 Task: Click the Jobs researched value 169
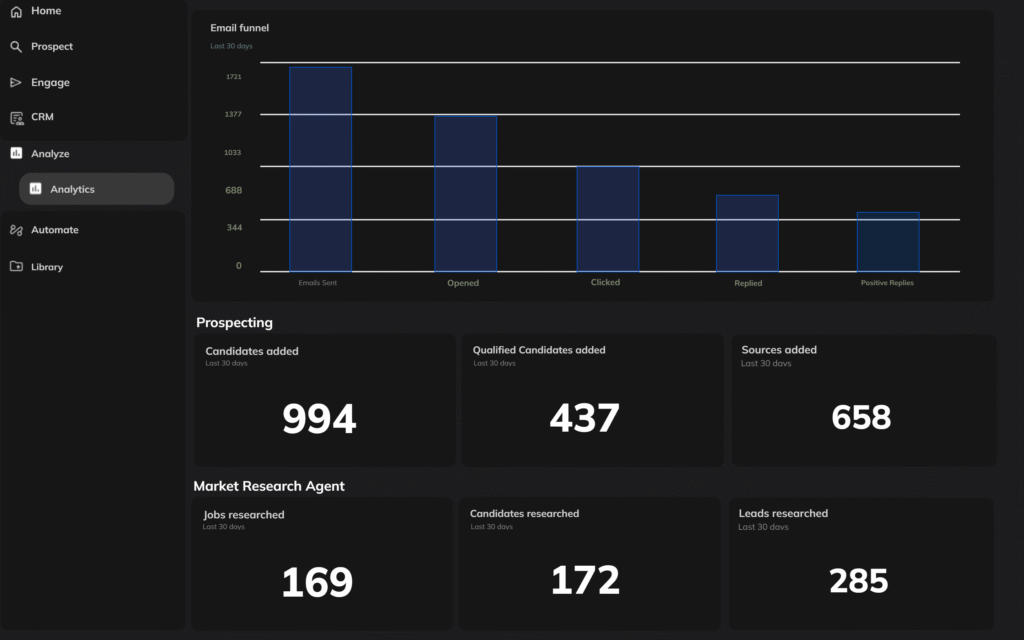coord(317,582)
